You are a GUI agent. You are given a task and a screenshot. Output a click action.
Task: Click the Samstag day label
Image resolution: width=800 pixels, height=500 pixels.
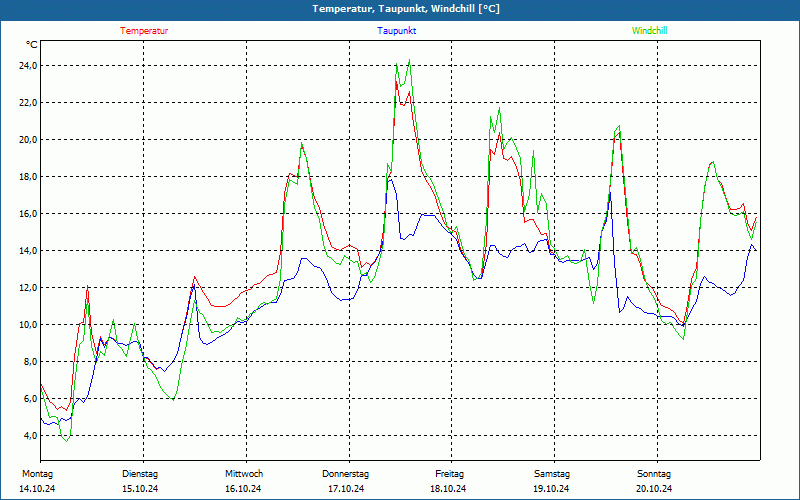click(x=552, y=474)
